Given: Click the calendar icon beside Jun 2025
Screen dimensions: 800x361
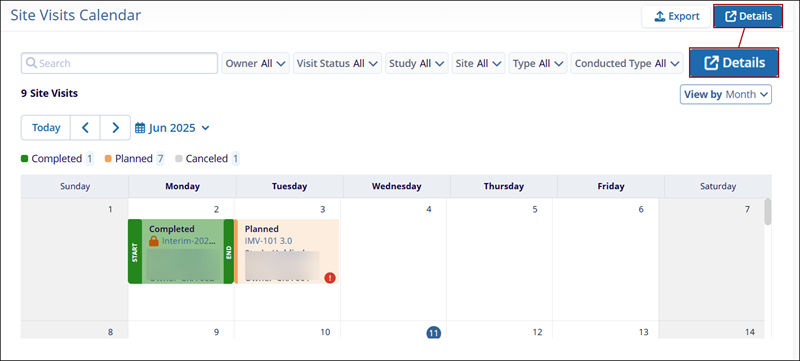Looking at the screenshot, I should pyautogui.click(x=140, y=128).
